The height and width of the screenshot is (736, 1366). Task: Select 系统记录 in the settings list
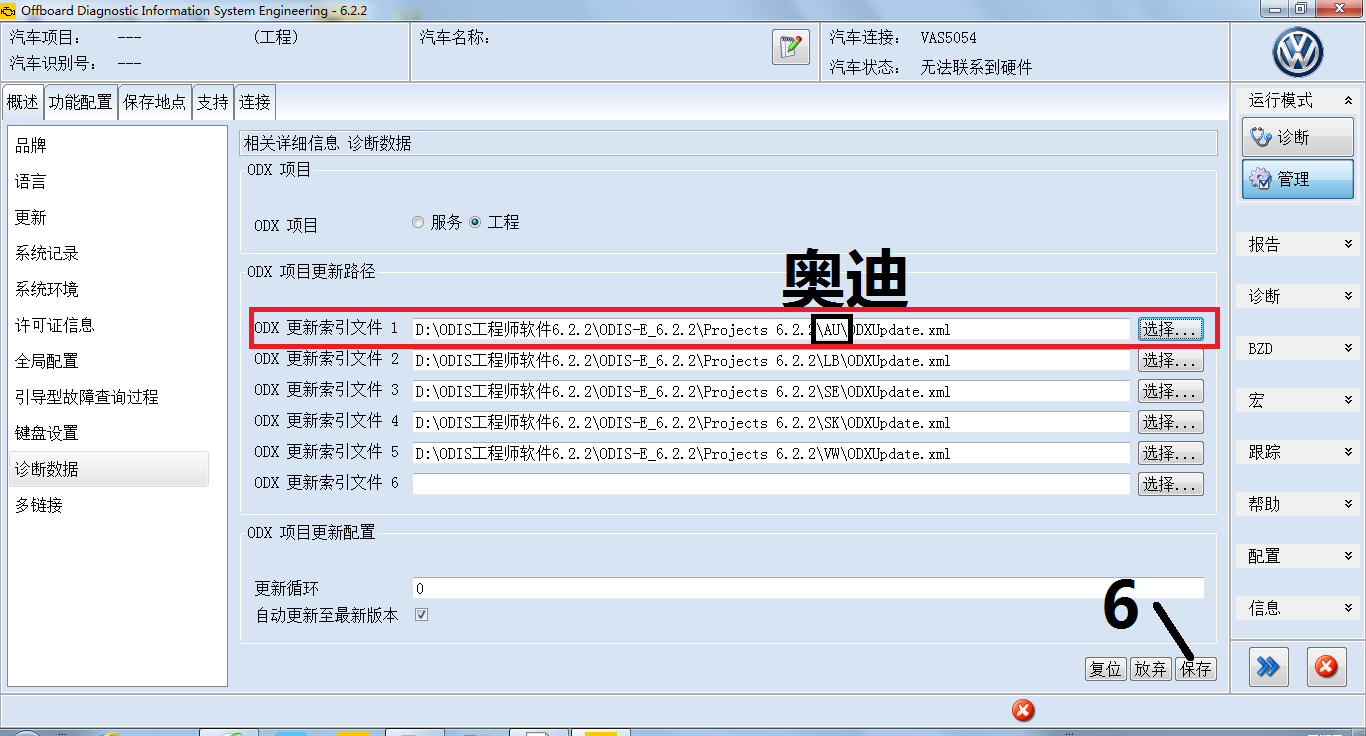[109, 254]
